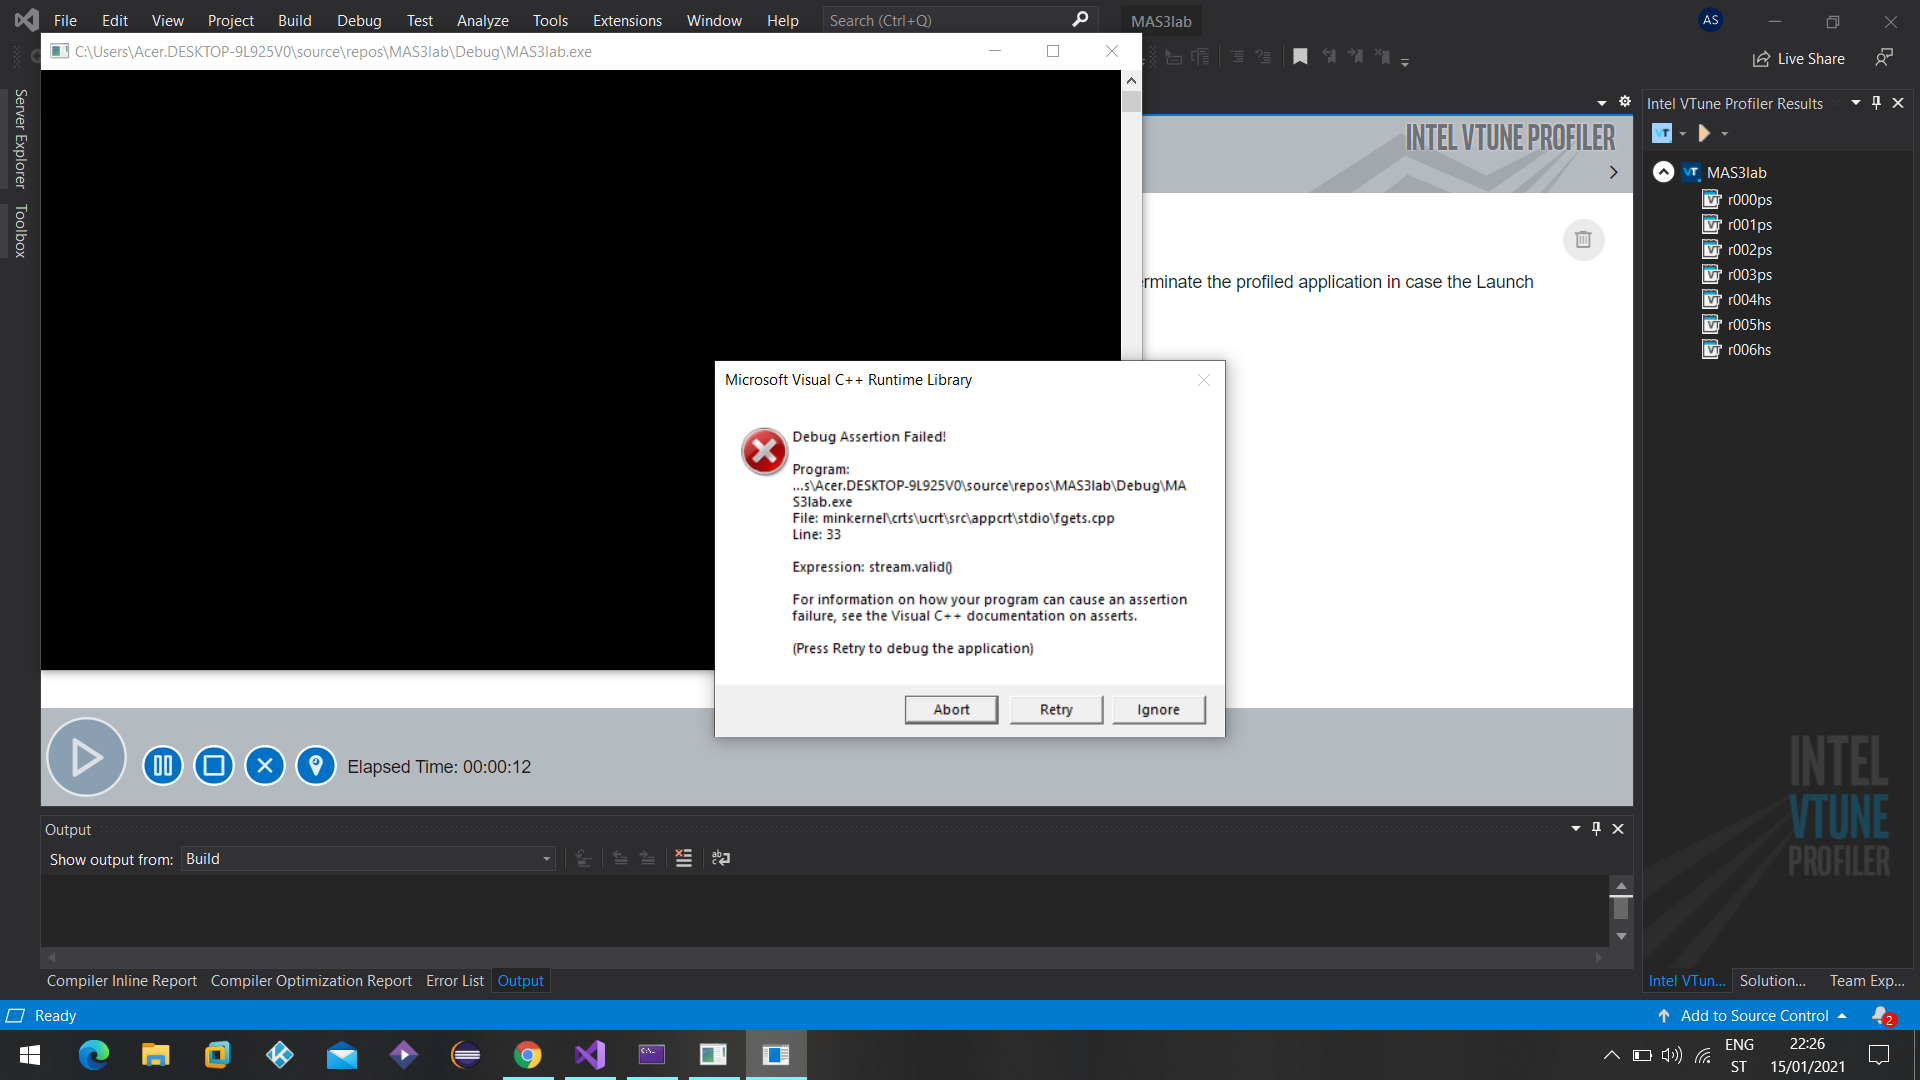The image size is (1920, 1080).
Task: Cancel the VTune collection with the X button
Action: pos(265,766)
